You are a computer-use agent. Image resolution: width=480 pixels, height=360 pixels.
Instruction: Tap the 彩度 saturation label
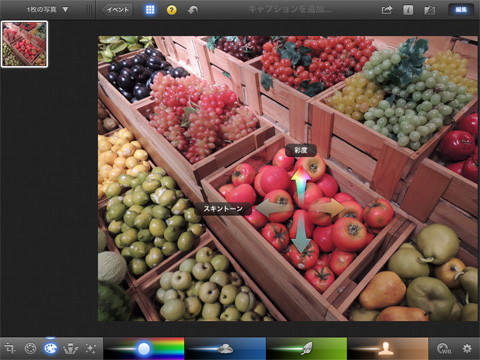coord(301,150)
